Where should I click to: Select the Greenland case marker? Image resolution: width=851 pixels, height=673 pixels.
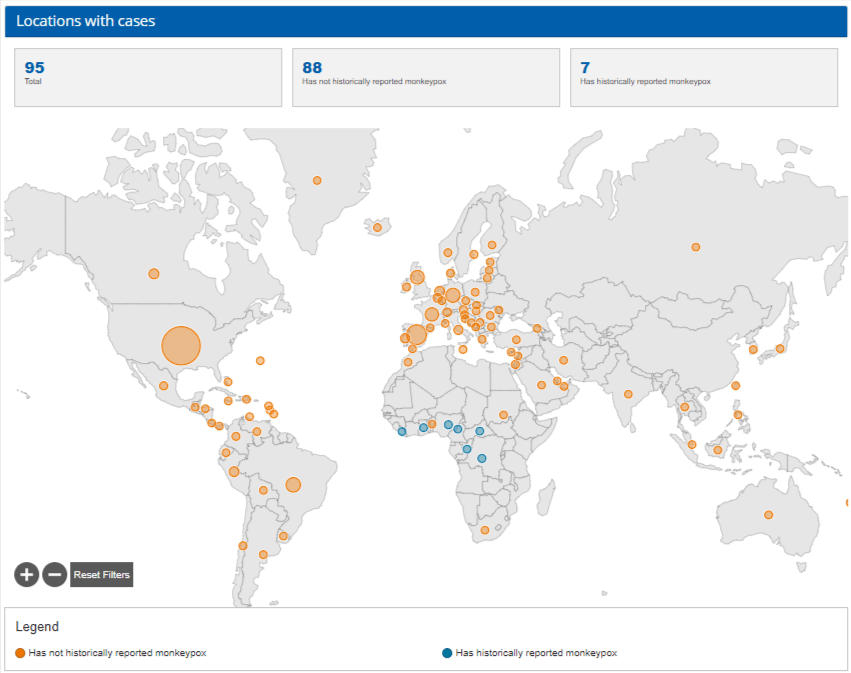317,180
